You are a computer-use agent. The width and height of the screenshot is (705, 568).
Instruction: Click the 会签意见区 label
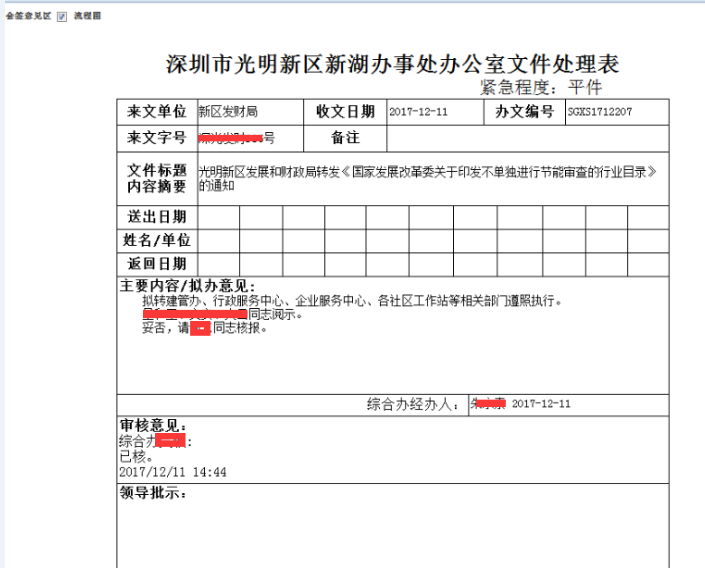click(x=28, y=16)
